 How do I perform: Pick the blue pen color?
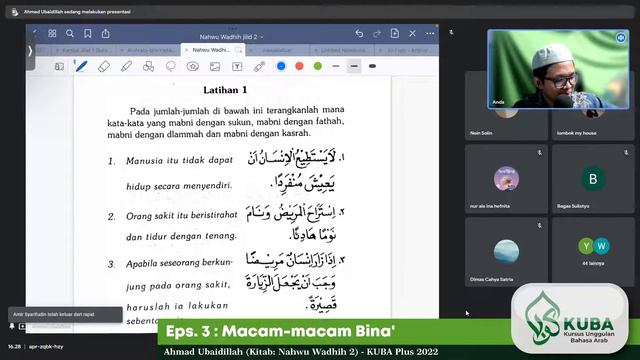point(281,66)
